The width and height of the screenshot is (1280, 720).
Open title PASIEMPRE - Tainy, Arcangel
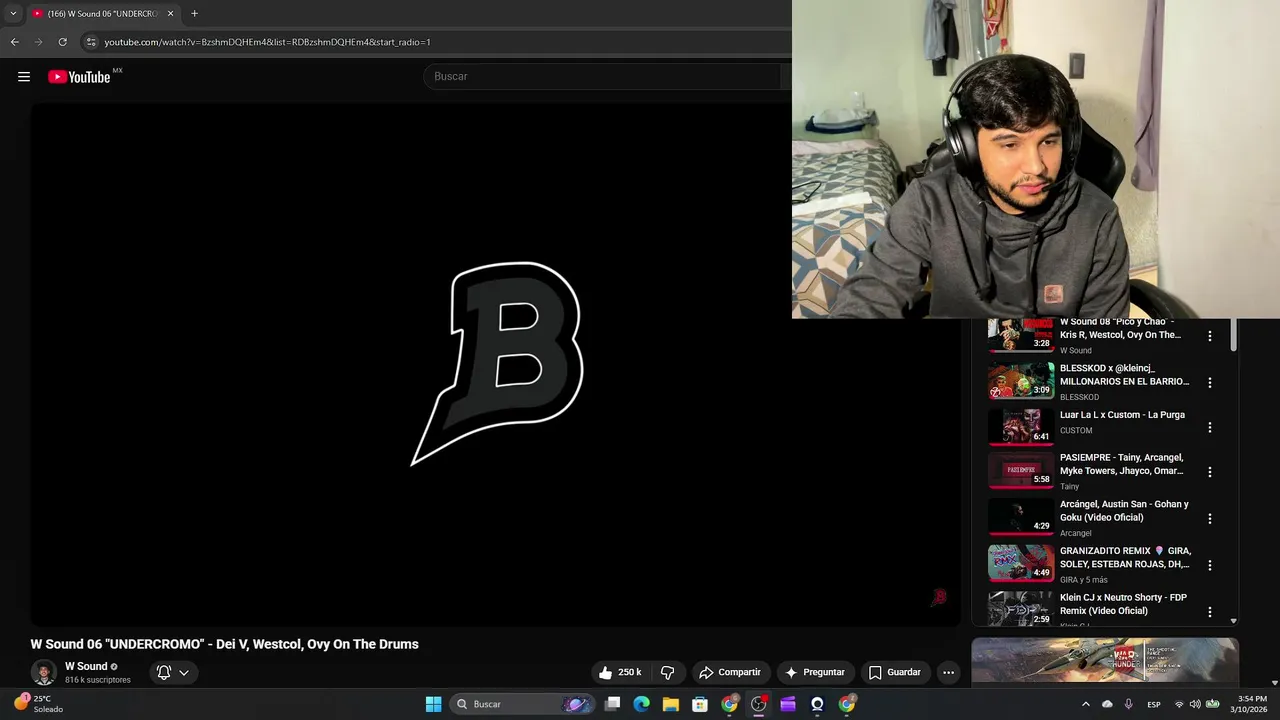click(1121, 464)
